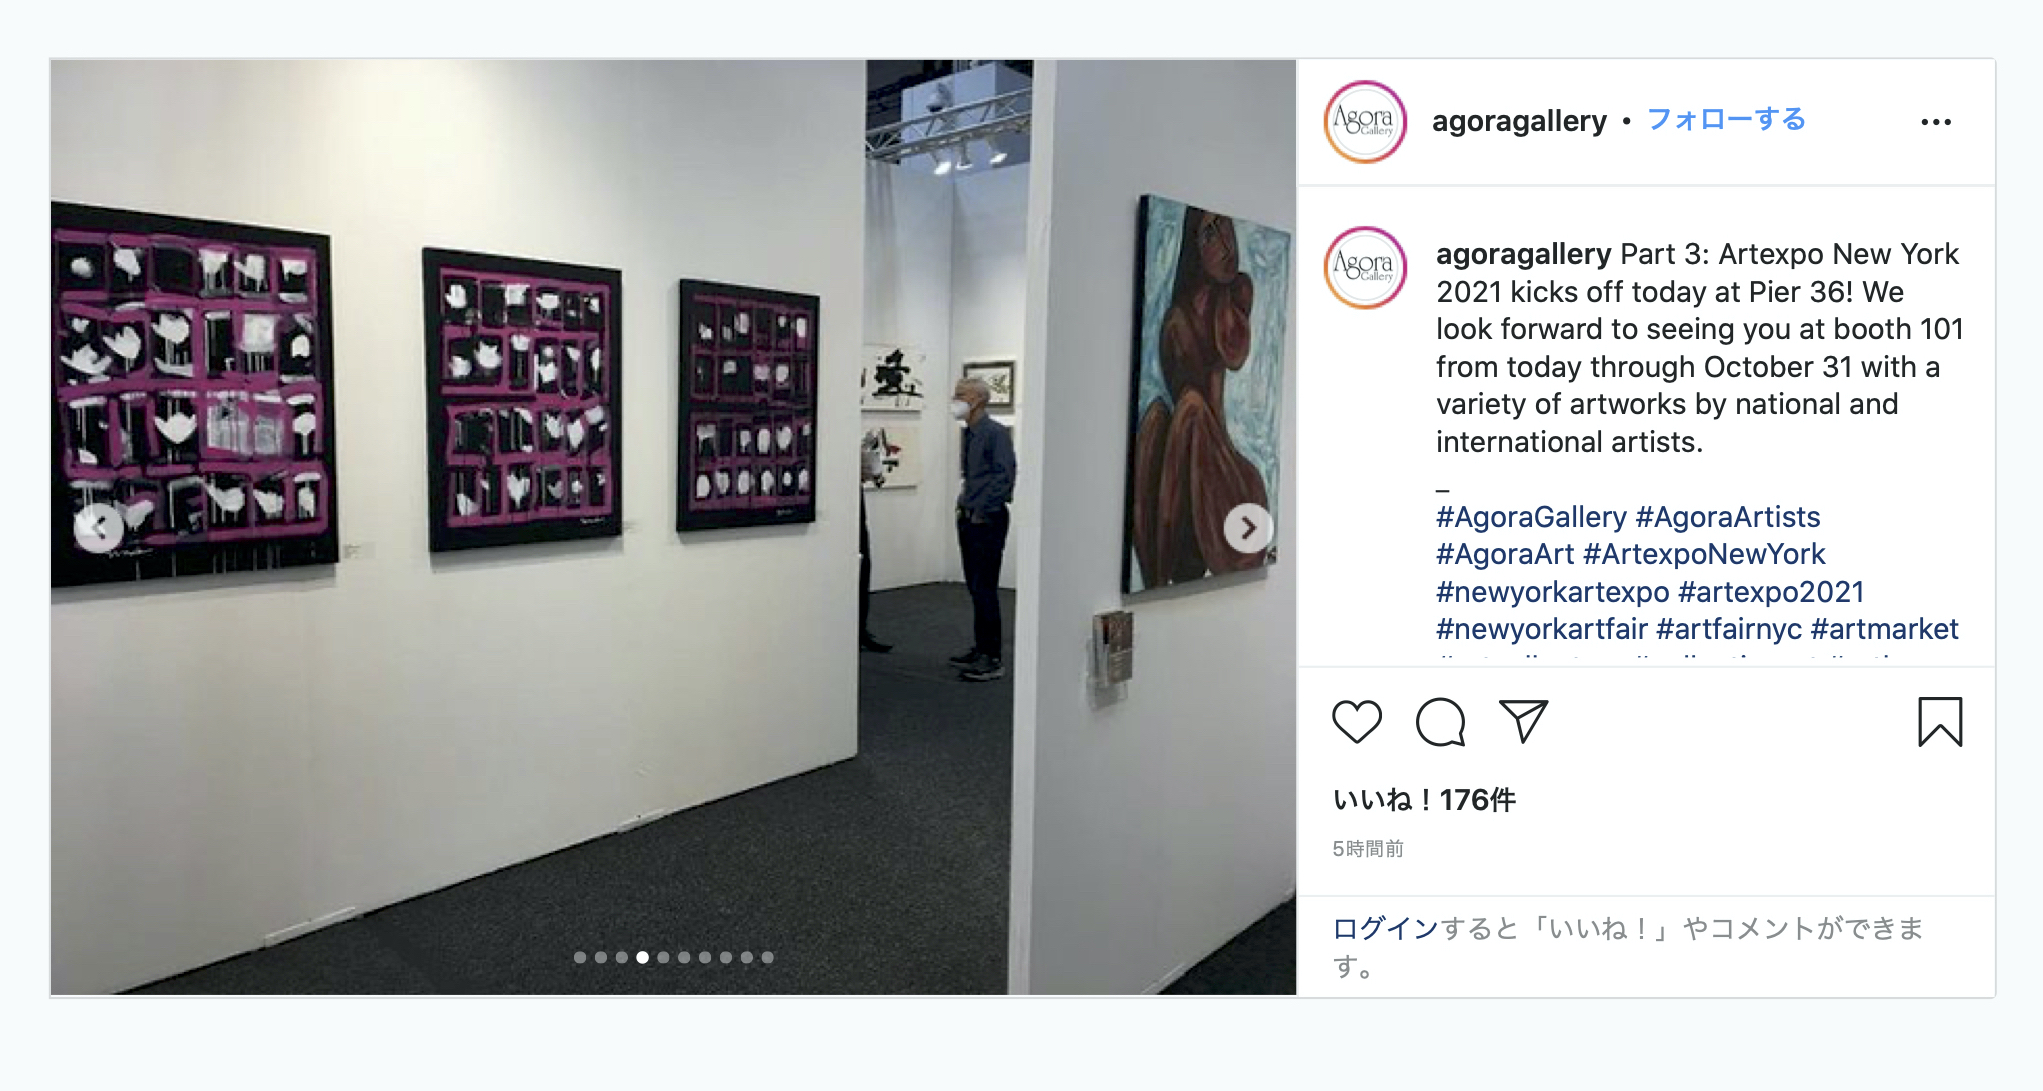View the likes count いいね！176件

1424,800
